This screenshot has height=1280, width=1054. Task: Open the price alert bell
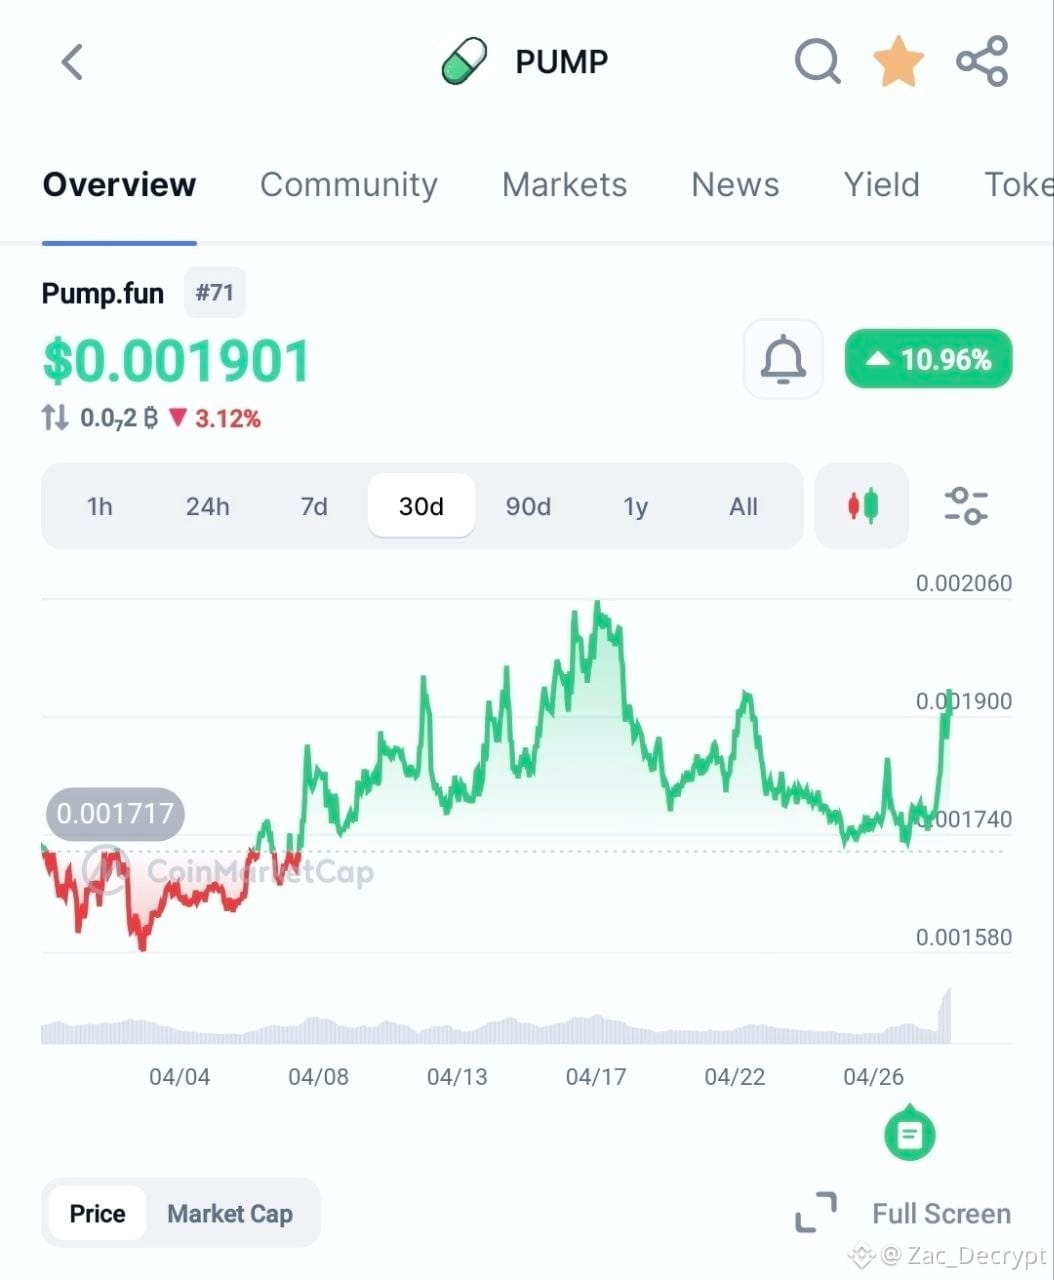[x=783, y=359]
